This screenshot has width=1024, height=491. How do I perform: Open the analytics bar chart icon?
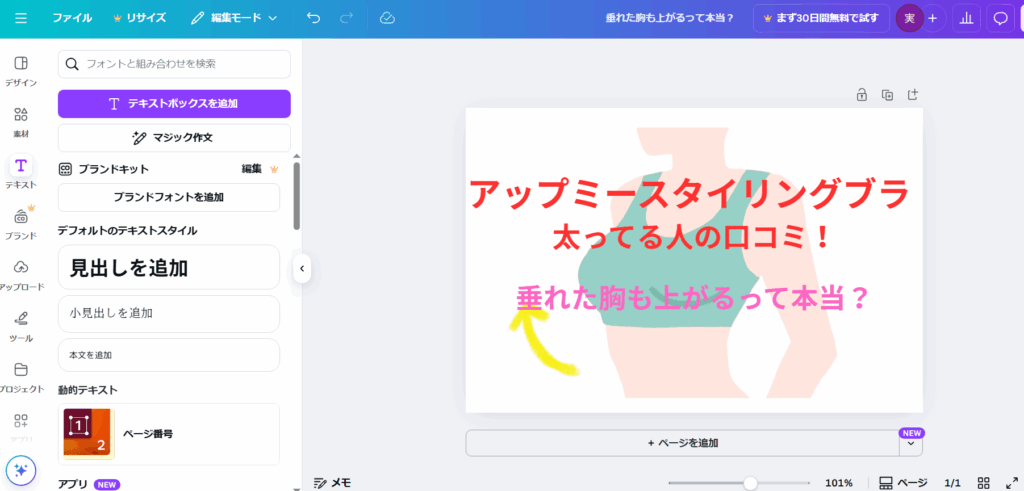tap(966, 18)
